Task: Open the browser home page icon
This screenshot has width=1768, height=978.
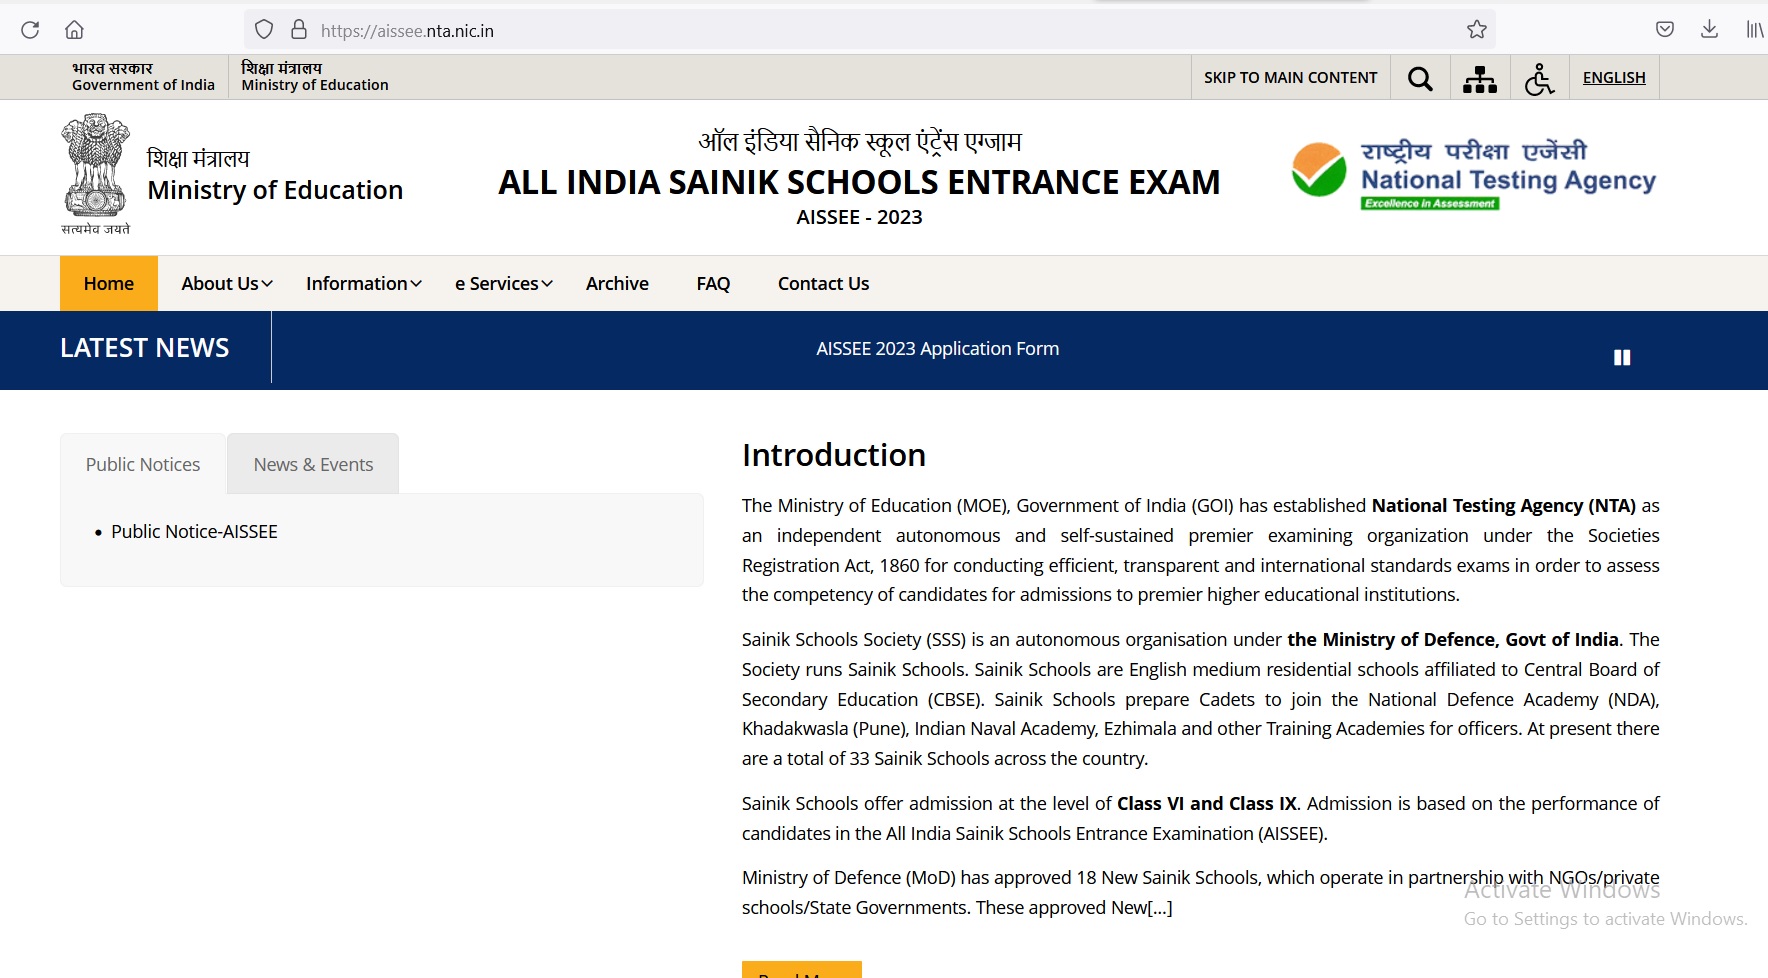Action: point(74,30)
